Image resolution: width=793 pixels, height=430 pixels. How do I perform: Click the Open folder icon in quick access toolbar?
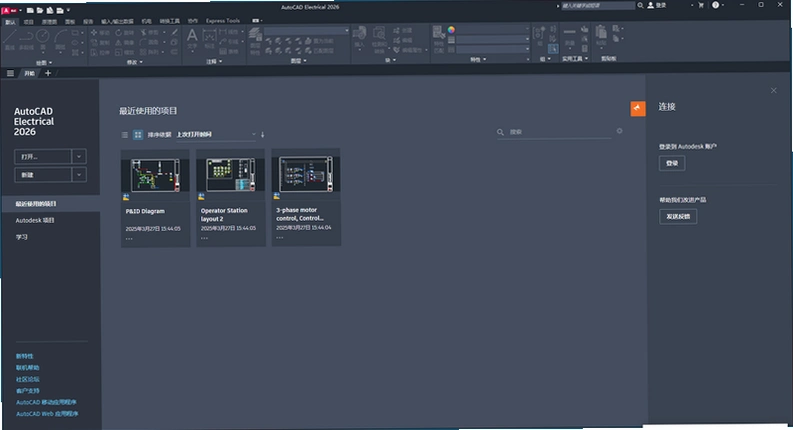(40, 10)
